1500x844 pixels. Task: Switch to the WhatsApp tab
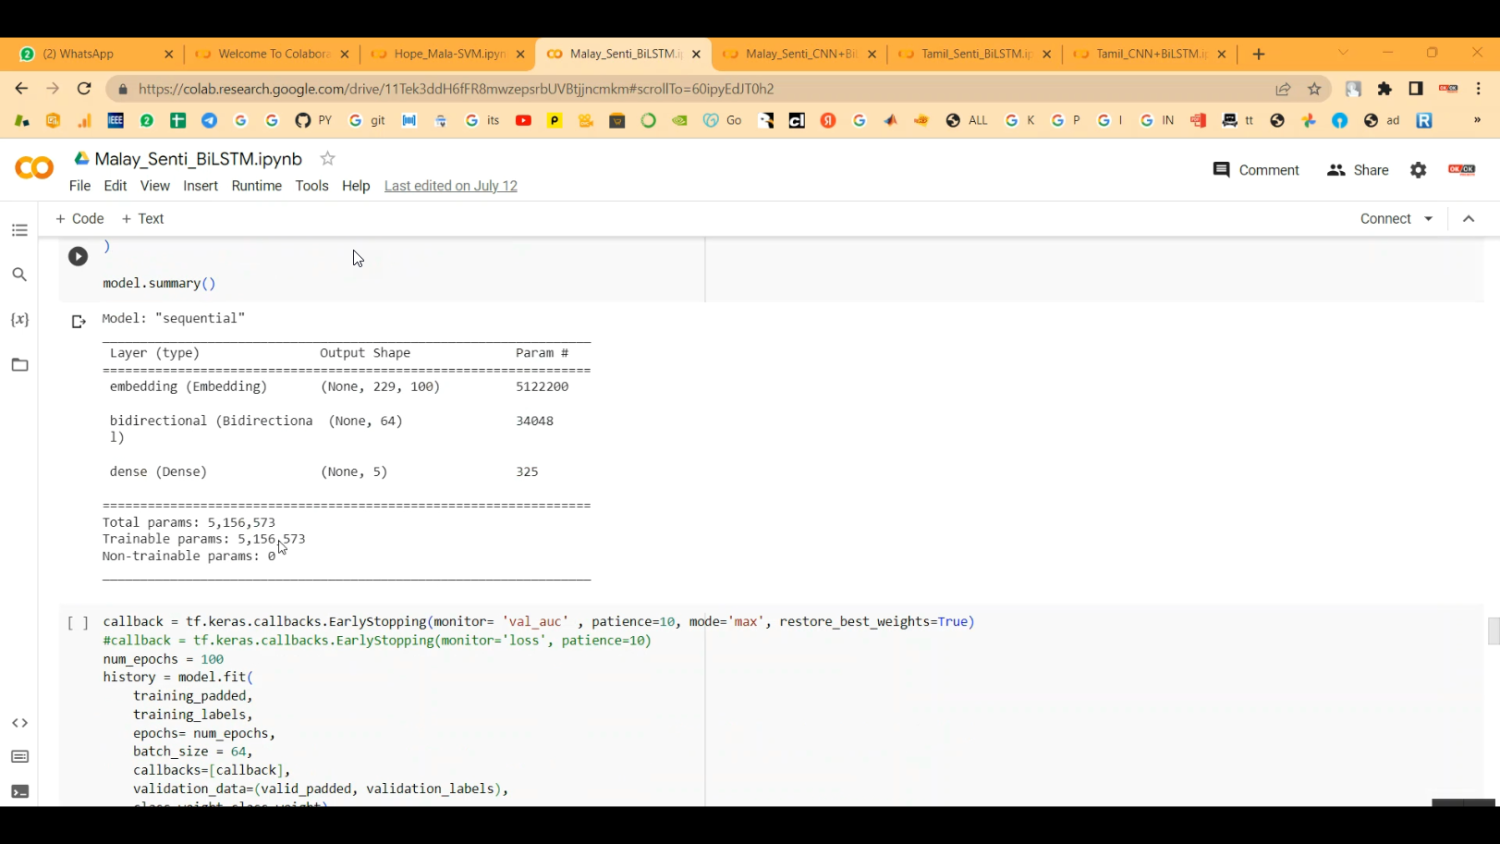(95, 54)
